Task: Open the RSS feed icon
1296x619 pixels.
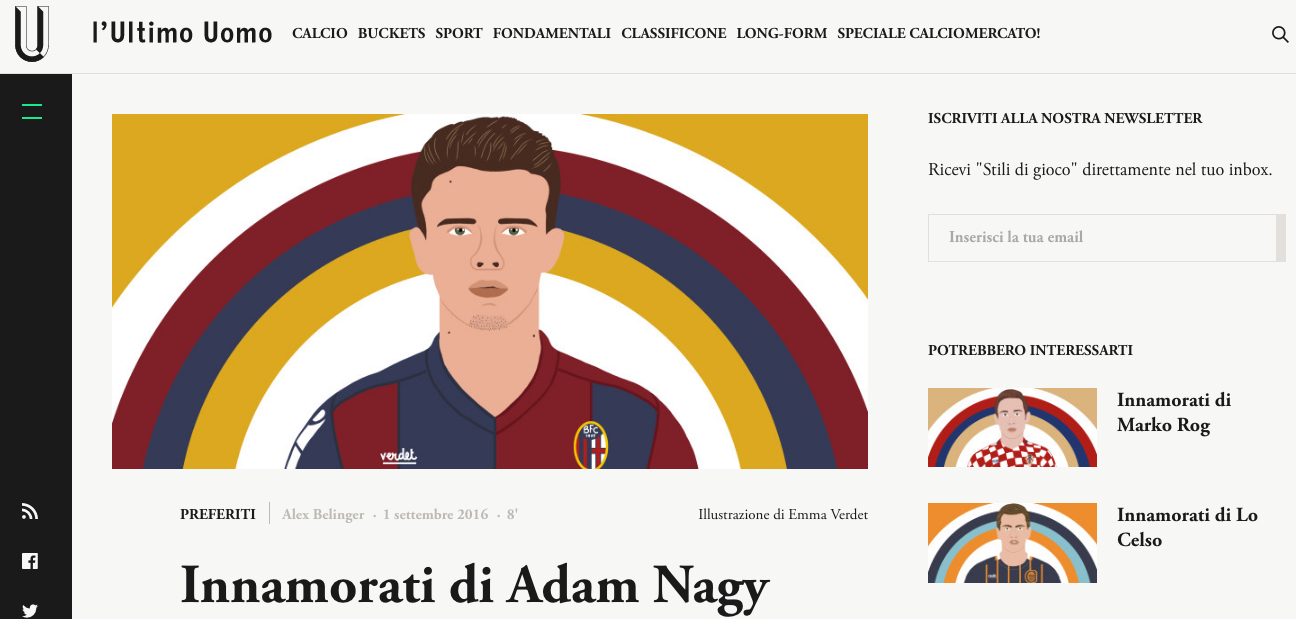Action: (x=30, y=512)
